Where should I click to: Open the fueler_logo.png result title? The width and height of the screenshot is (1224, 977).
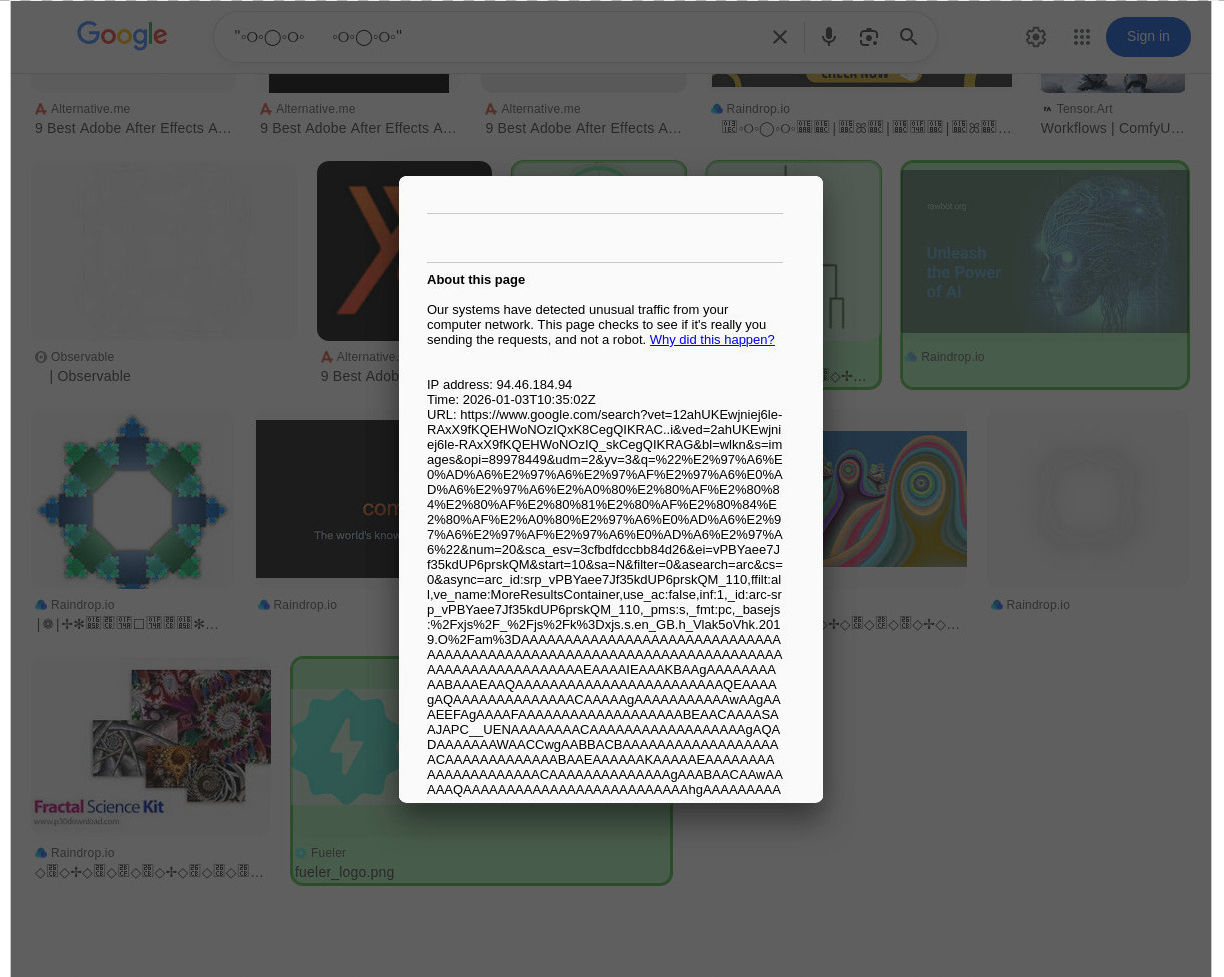(x=344, y=872)
